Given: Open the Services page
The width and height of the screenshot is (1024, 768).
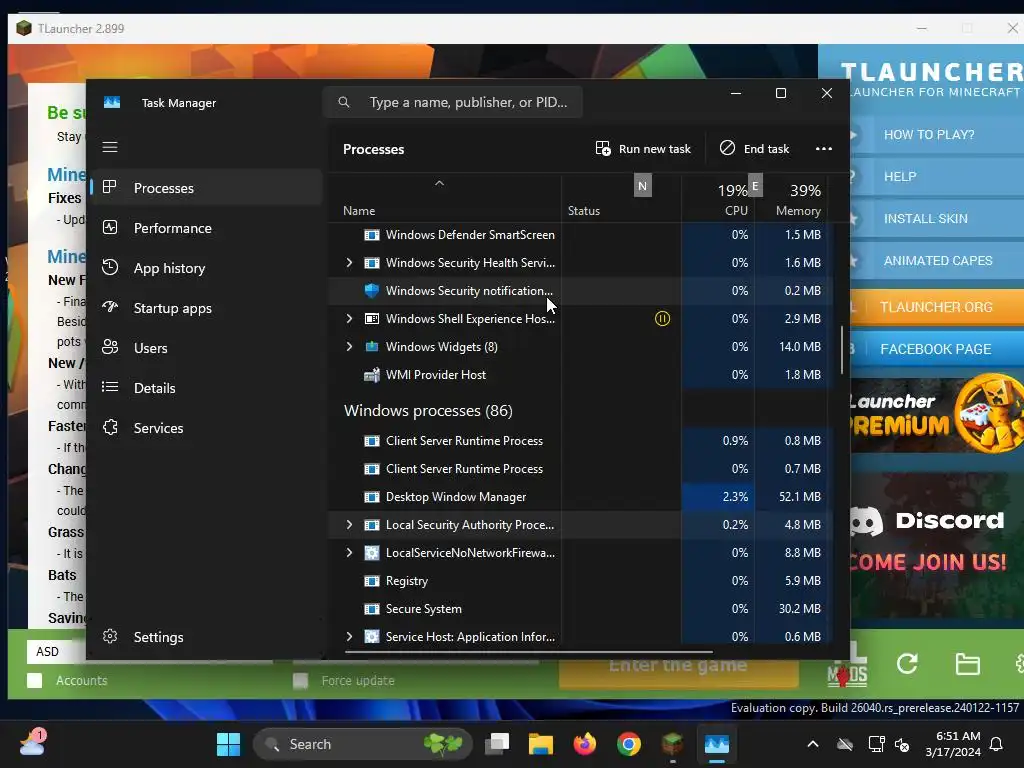Looking at the screenshot, I should pos(207,428).
